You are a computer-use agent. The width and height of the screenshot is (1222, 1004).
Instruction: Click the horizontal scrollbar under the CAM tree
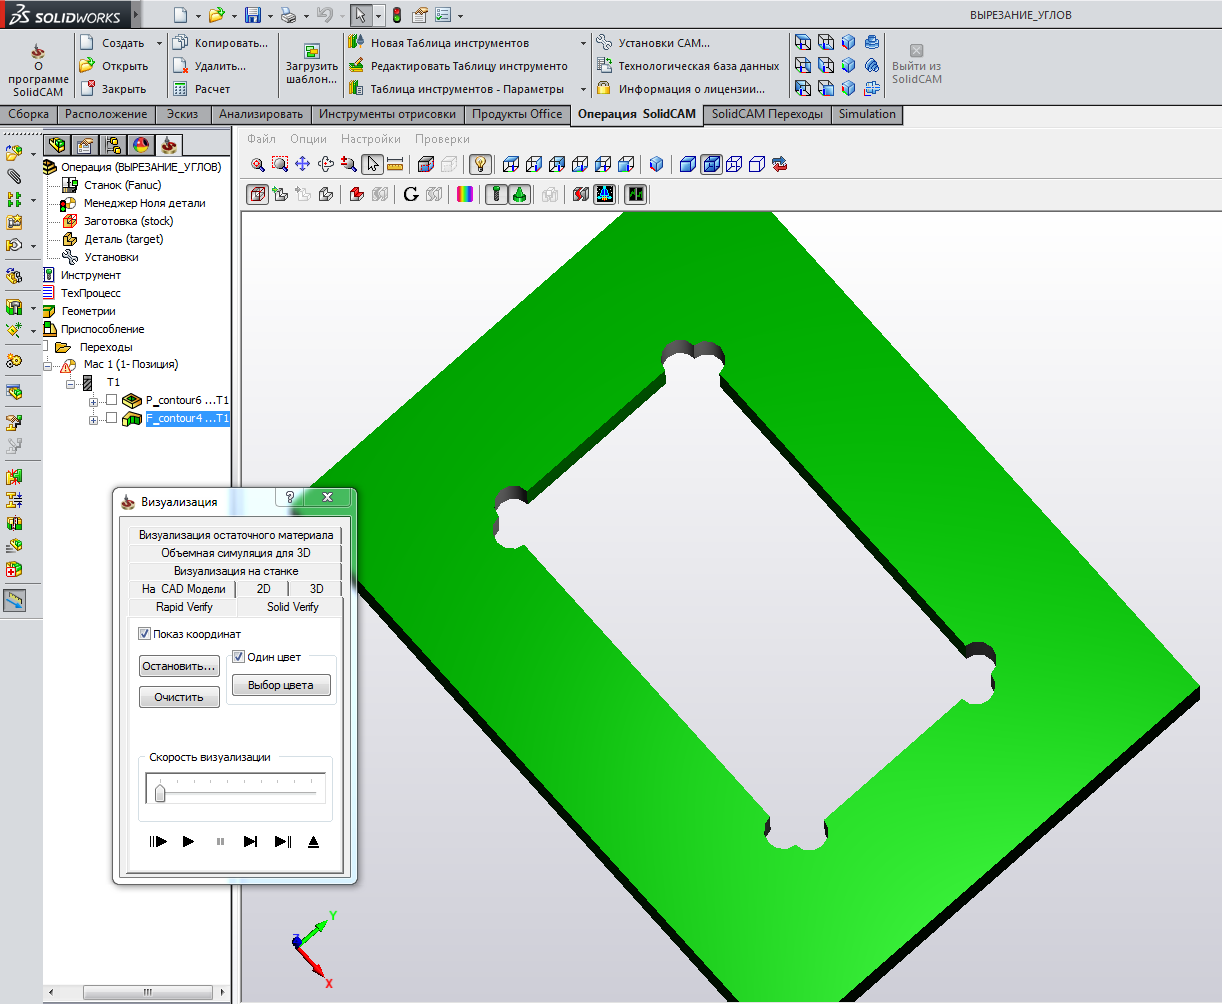146,992
